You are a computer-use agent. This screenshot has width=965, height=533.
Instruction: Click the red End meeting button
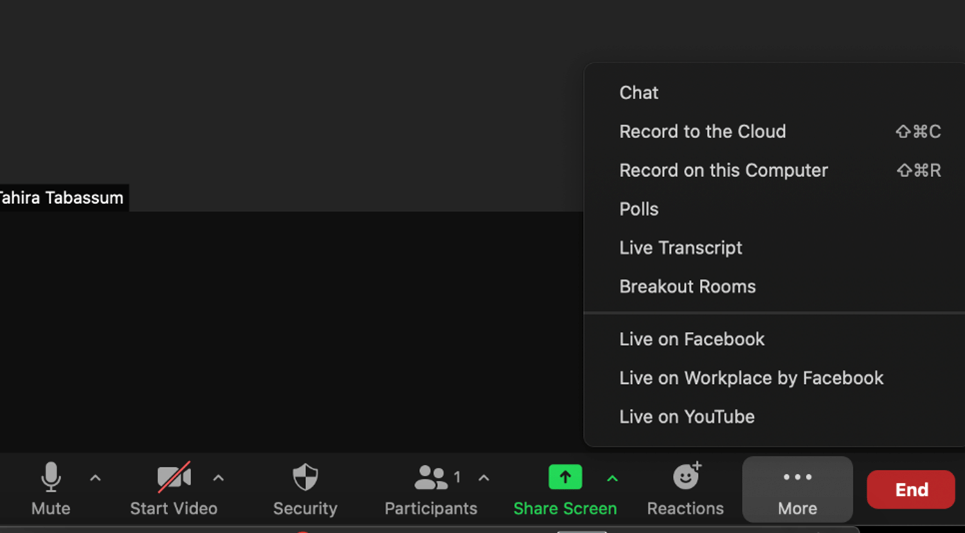click(911, 489)
